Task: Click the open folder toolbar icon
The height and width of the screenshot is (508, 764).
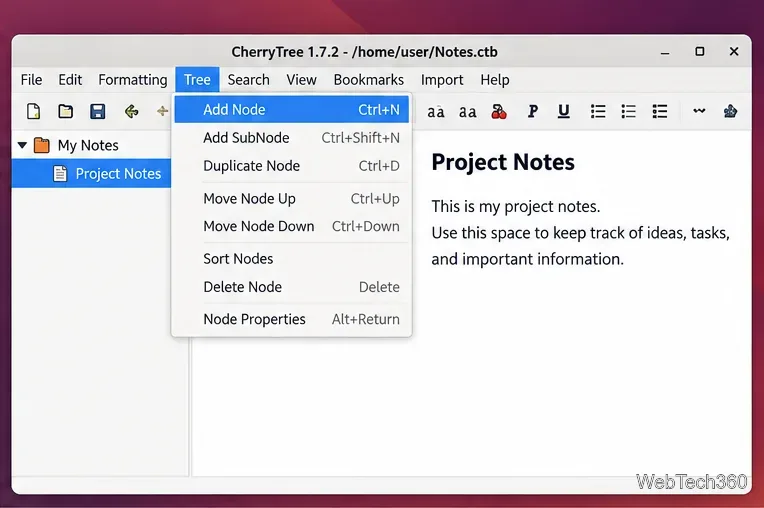Action: 65,112
